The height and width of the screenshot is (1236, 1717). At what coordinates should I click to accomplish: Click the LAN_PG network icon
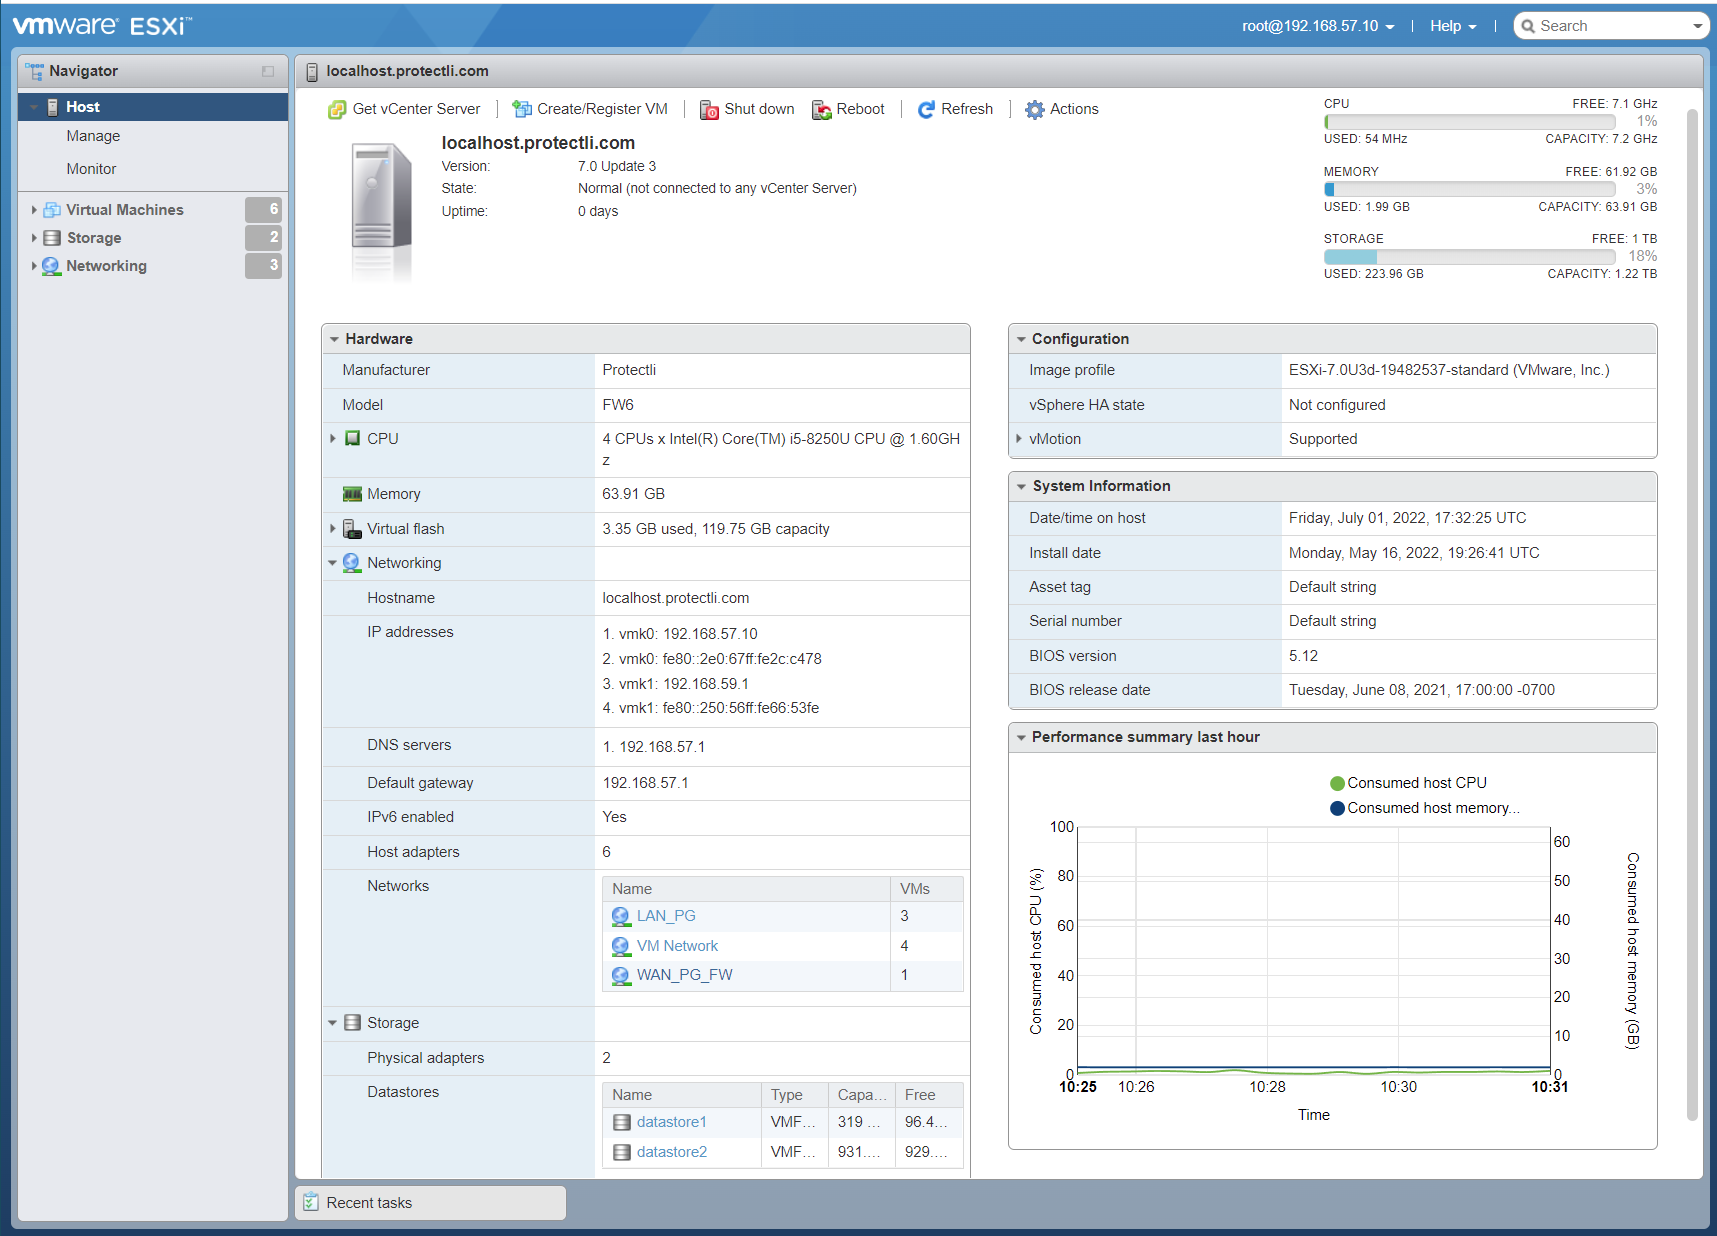(621, 916)
